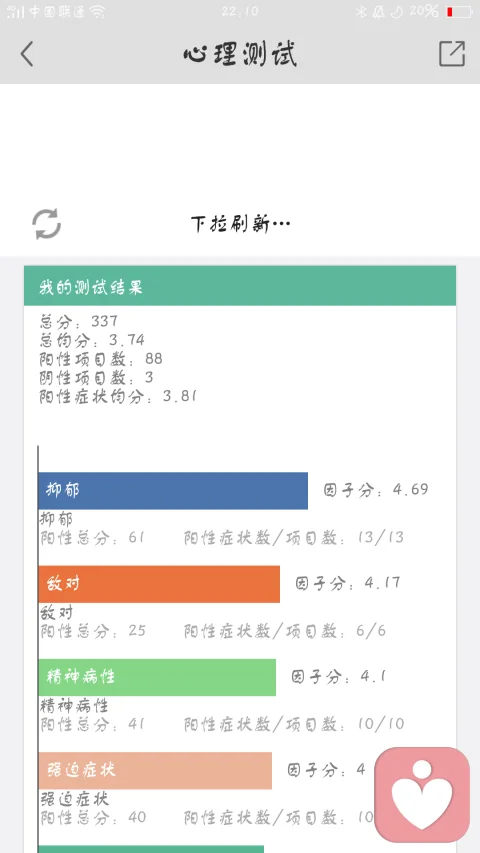
Task: Tap the circular refresh arrows icon
Action: [46, 224]
